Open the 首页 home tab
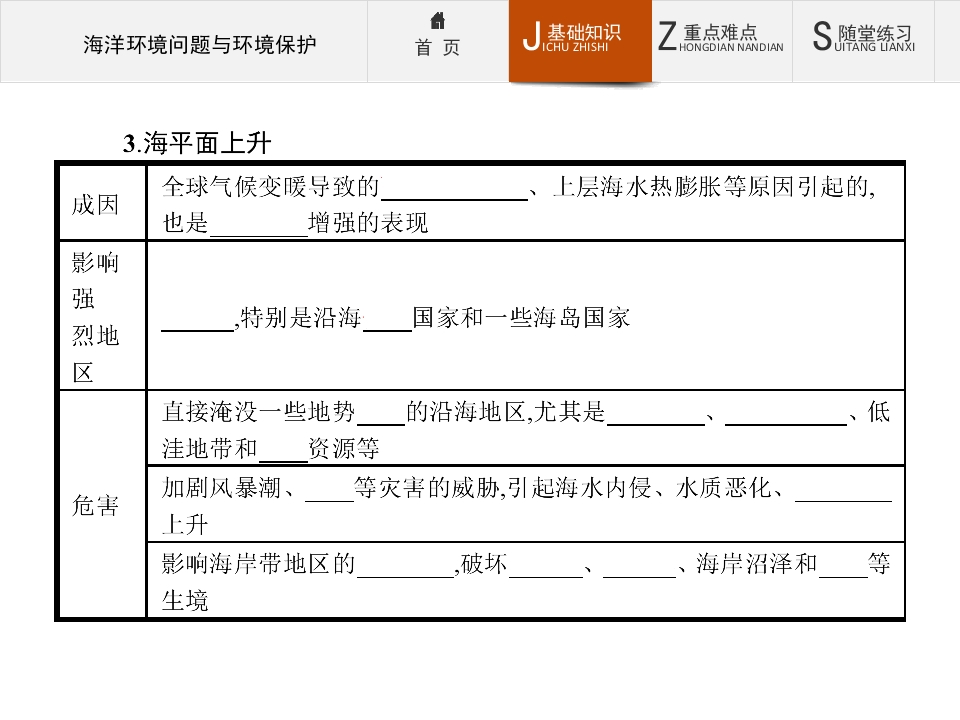Image resolution: width=960 pixels, height=720 pixels. [x=437, y=42]
